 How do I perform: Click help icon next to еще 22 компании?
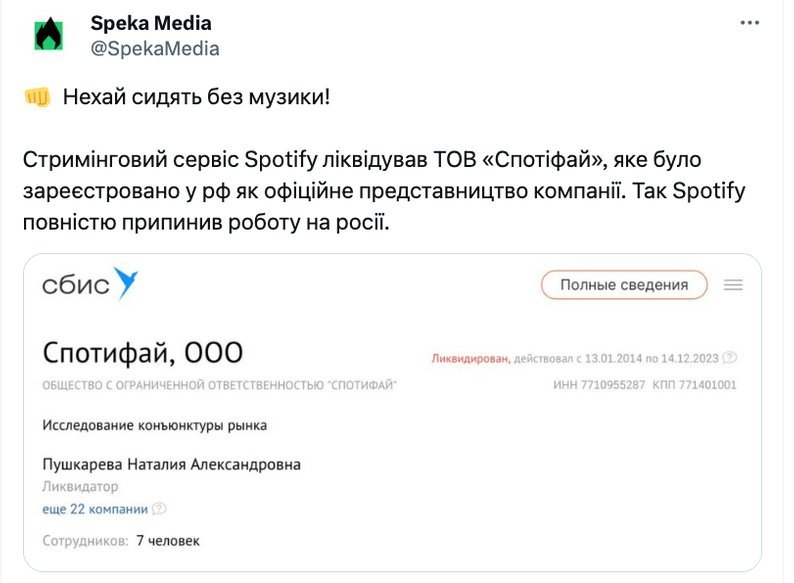[x=159, y=508]
